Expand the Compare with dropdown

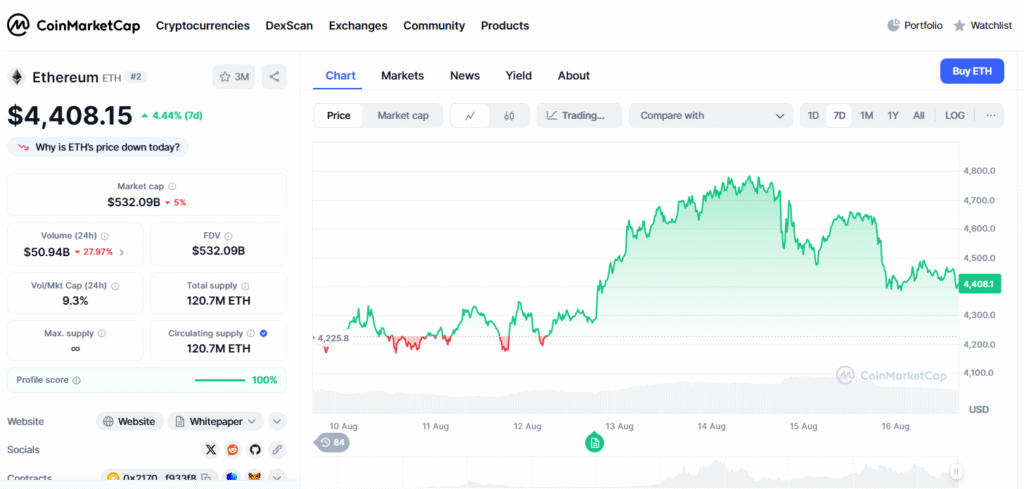point(710,116)
